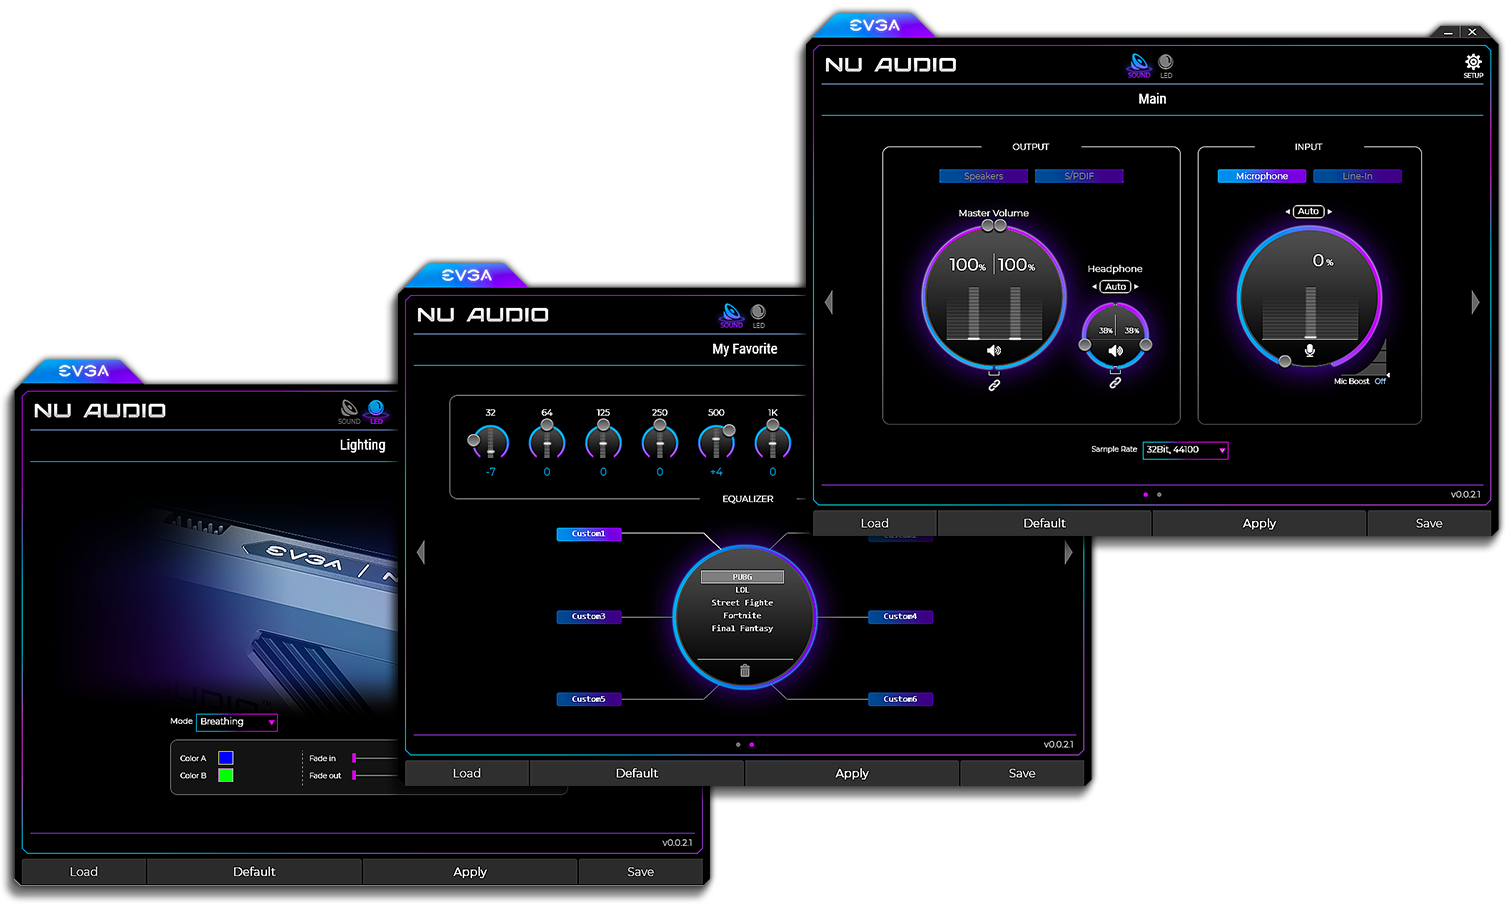Click Default in My Favorite window

pyautogui.click(x=637, y=773)
